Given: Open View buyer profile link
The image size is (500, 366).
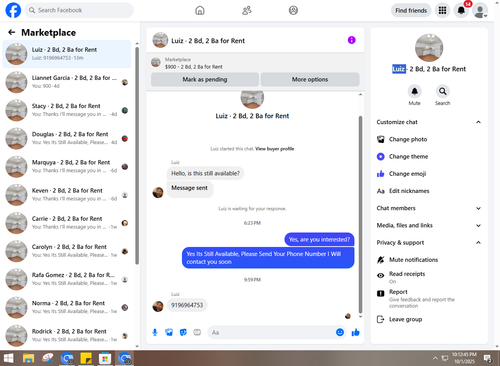Looking at the screenshot, I should (275, 149).
